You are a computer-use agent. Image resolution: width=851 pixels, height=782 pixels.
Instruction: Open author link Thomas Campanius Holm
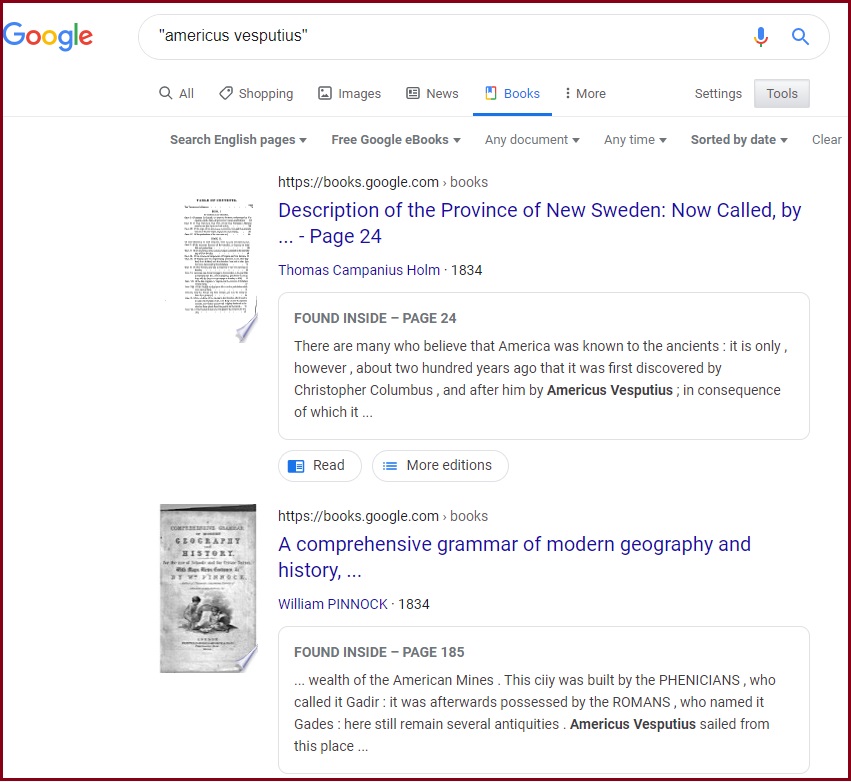click(359, 270)
